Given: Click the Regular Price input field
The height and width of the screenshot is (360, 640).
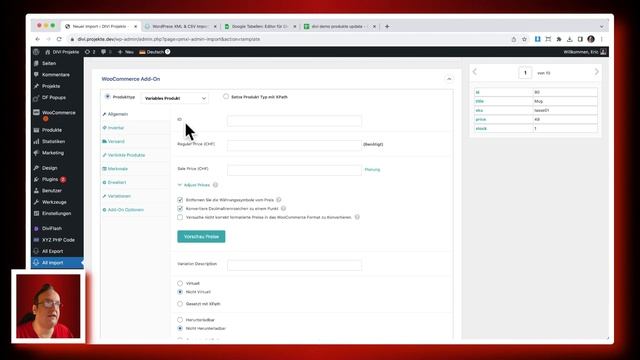Looking at the screenshot, I should point(294,145).
